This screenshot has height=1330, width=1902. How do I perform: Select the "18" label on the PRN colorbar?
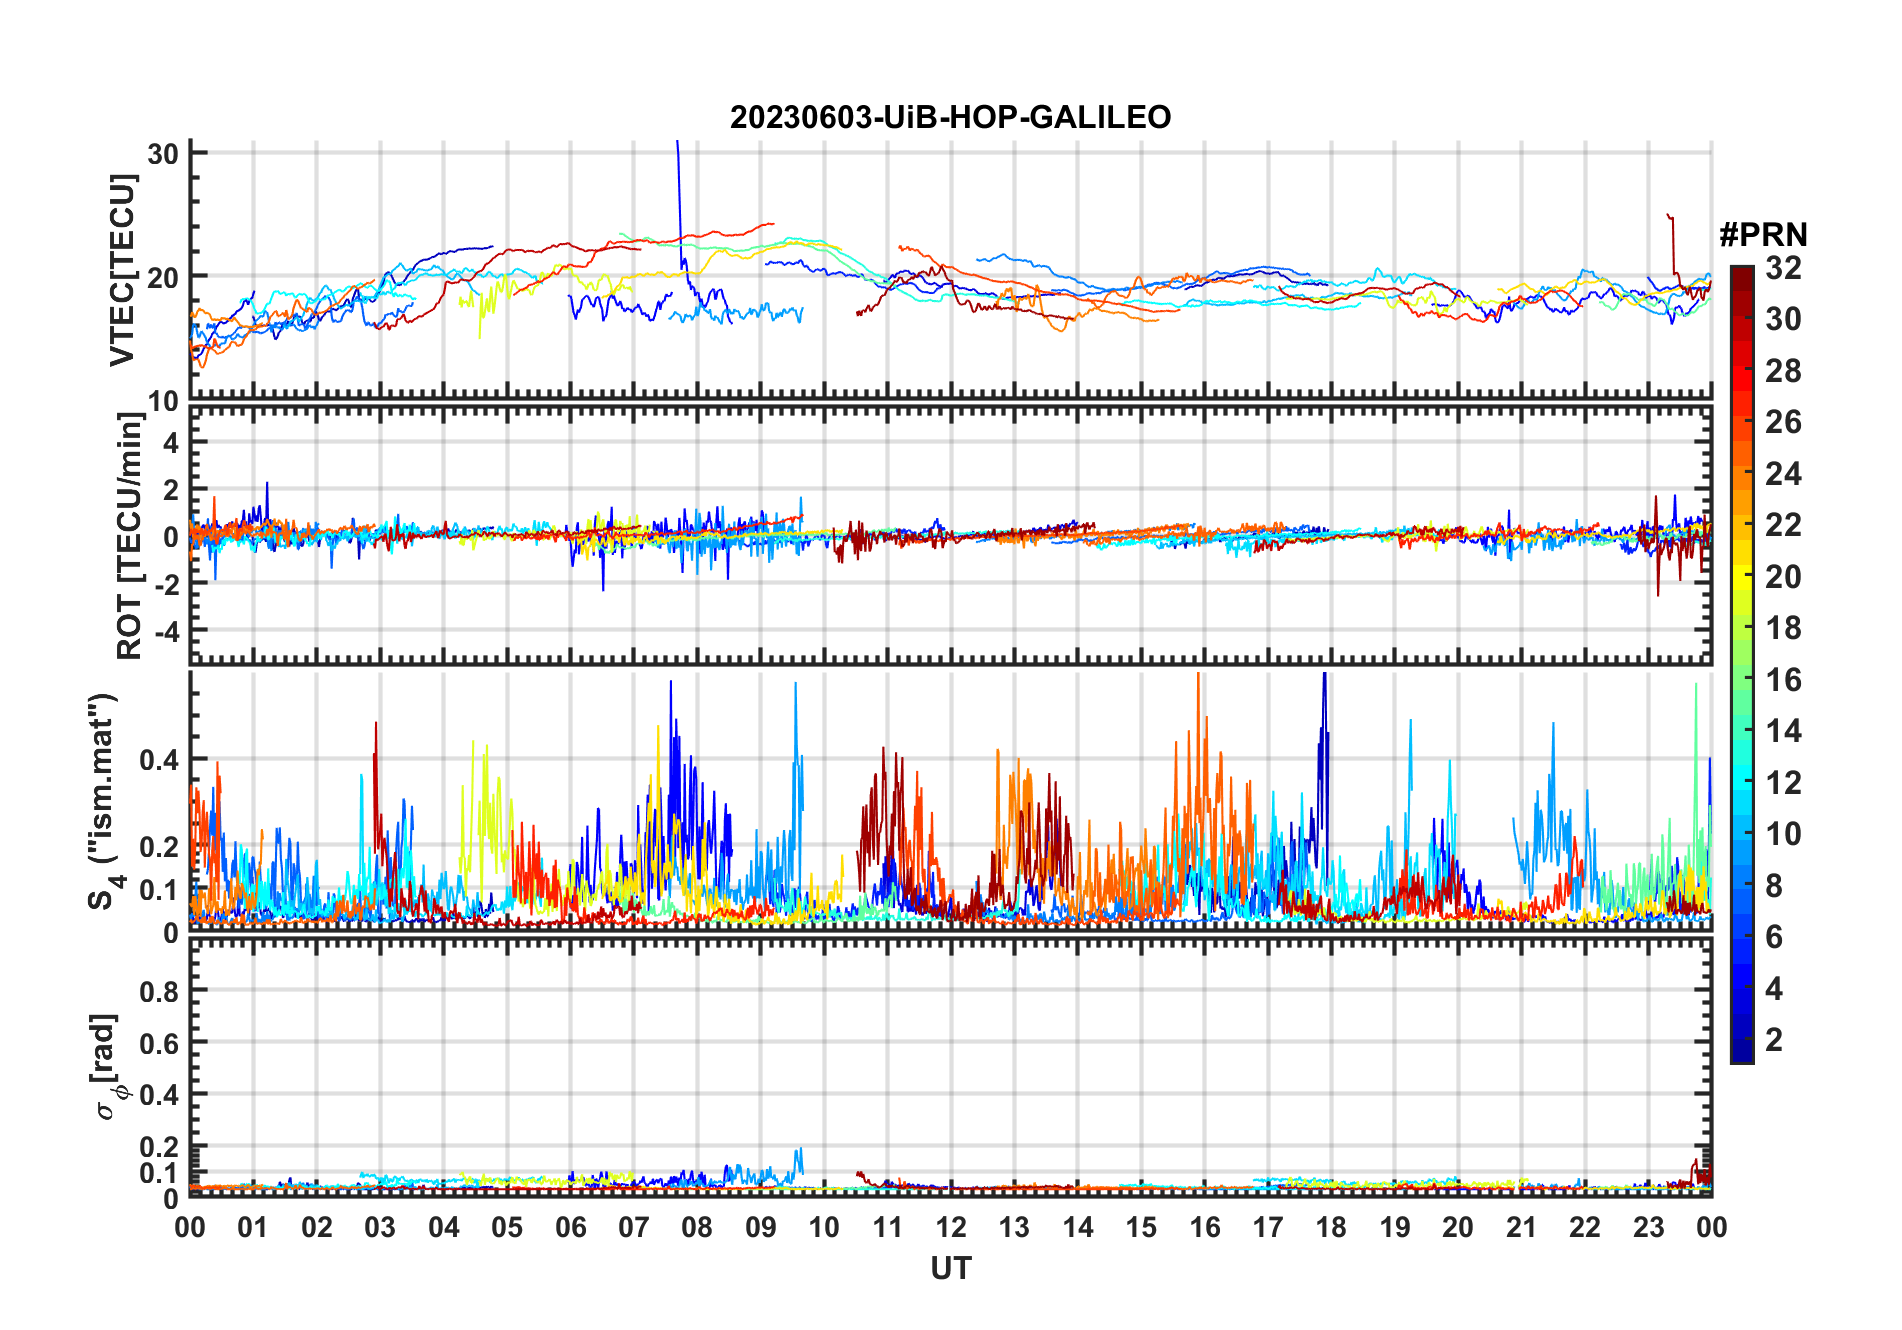coord(1783,628)
